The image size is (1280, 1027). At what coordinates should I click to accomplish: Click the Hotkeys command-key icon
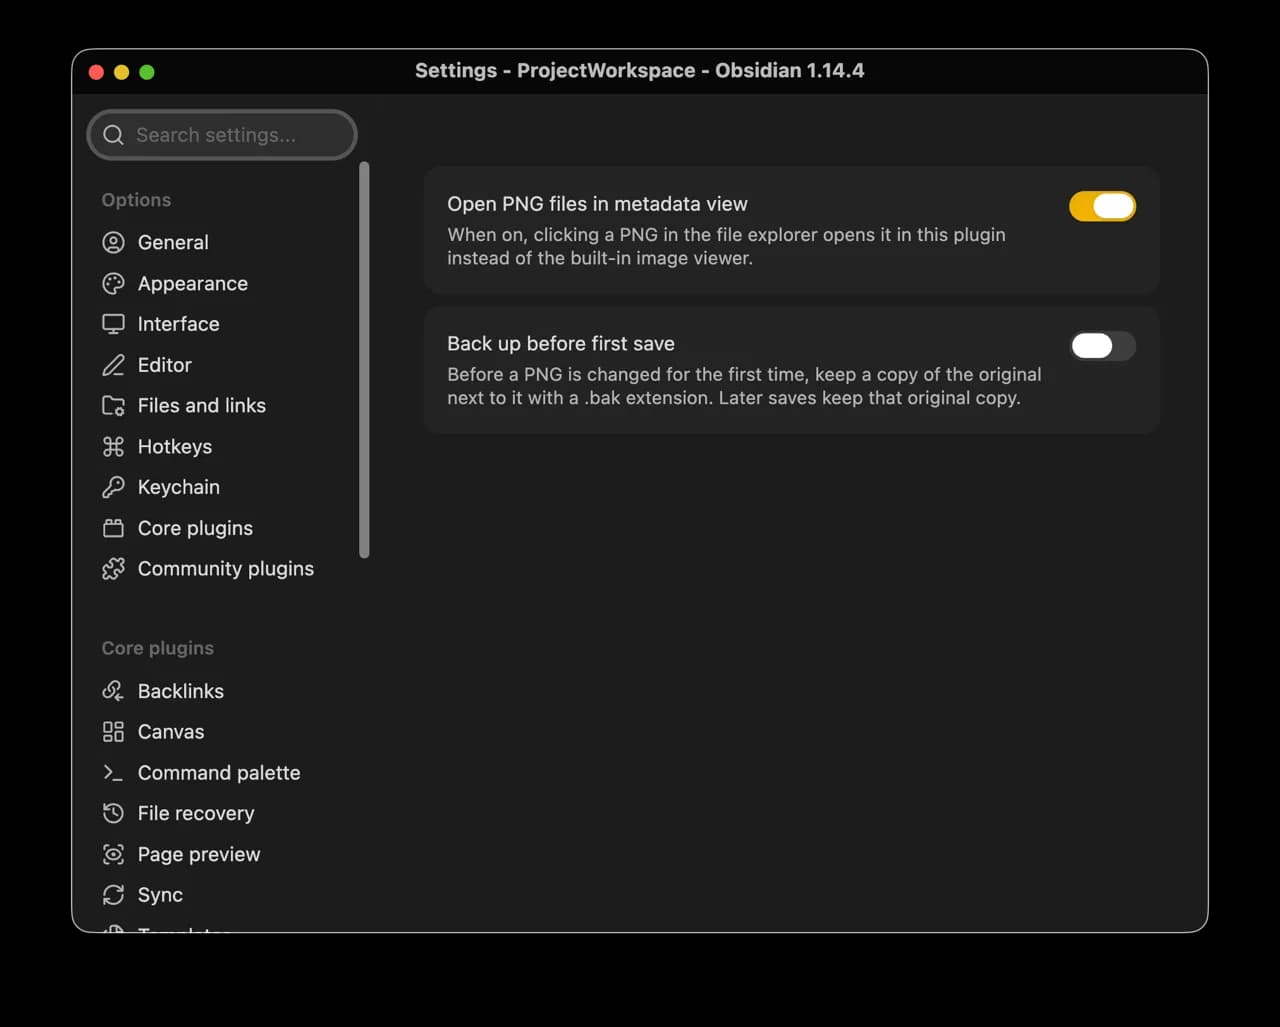(113, 447)
